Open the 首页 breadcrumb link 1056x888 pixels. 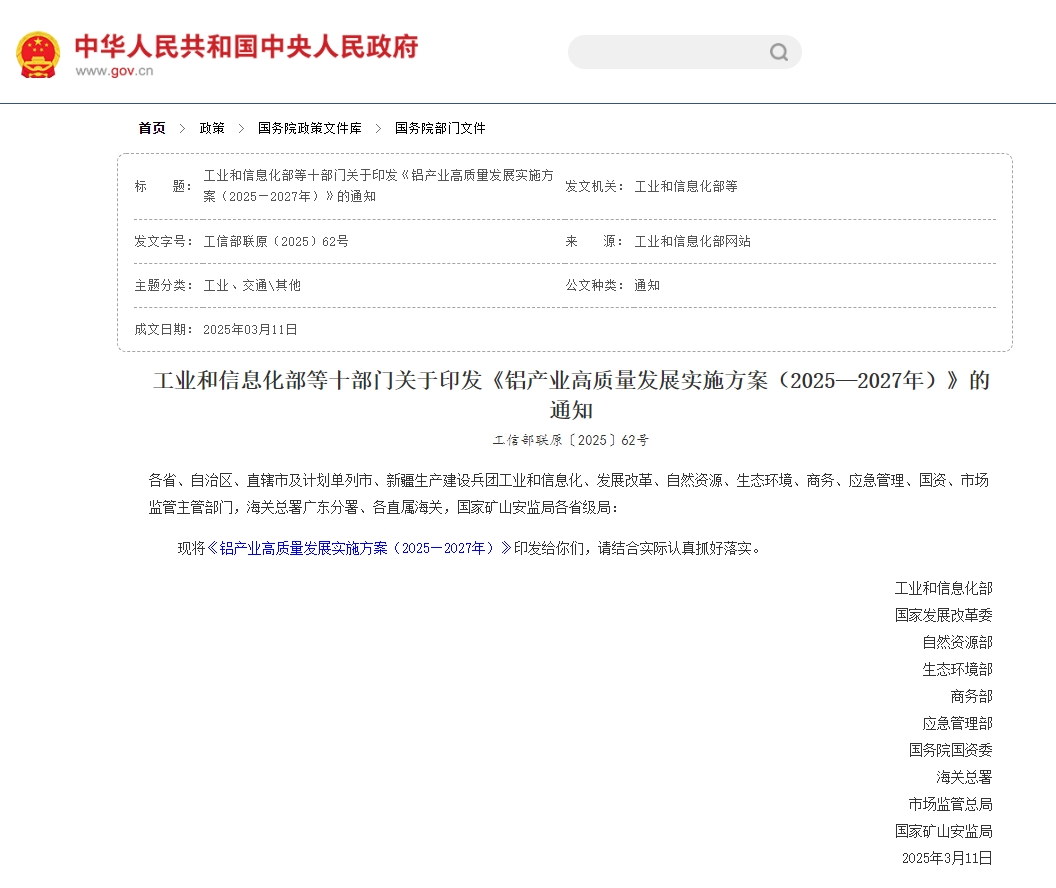(x=150, y=128)
